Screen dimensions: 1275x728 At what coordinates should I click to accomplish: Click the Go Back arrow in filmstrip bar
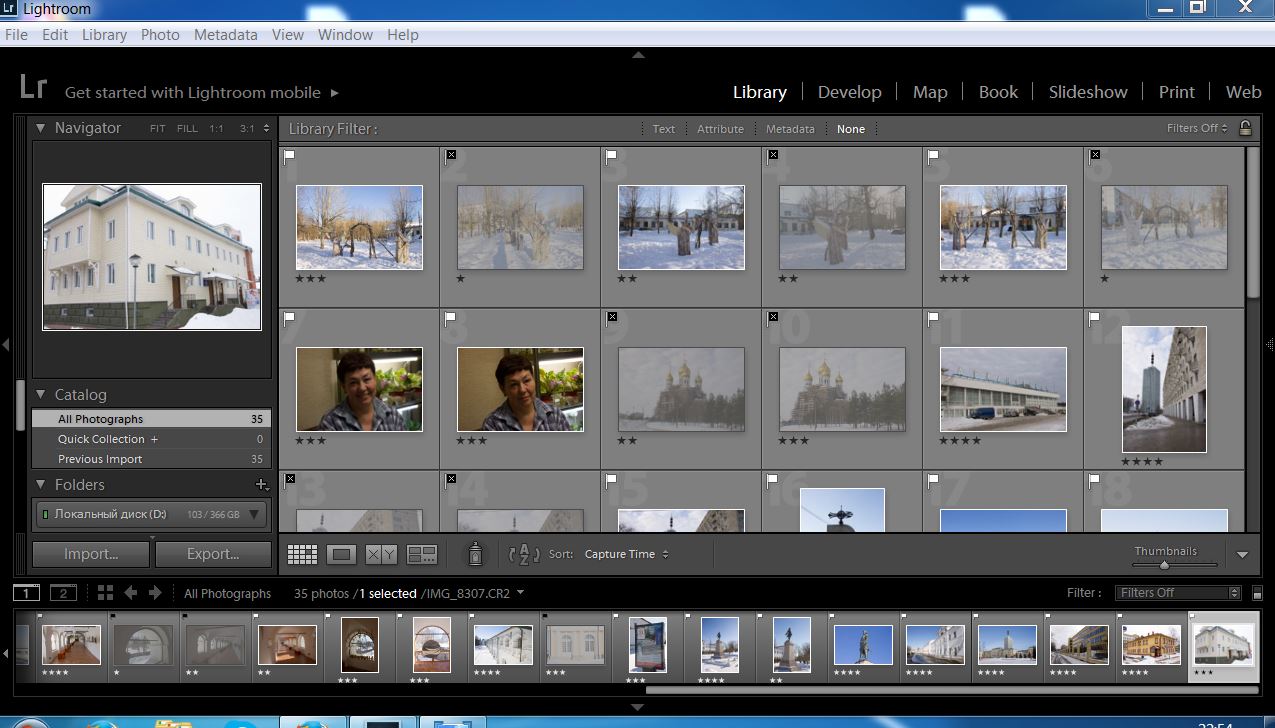[x=131, y=593]
